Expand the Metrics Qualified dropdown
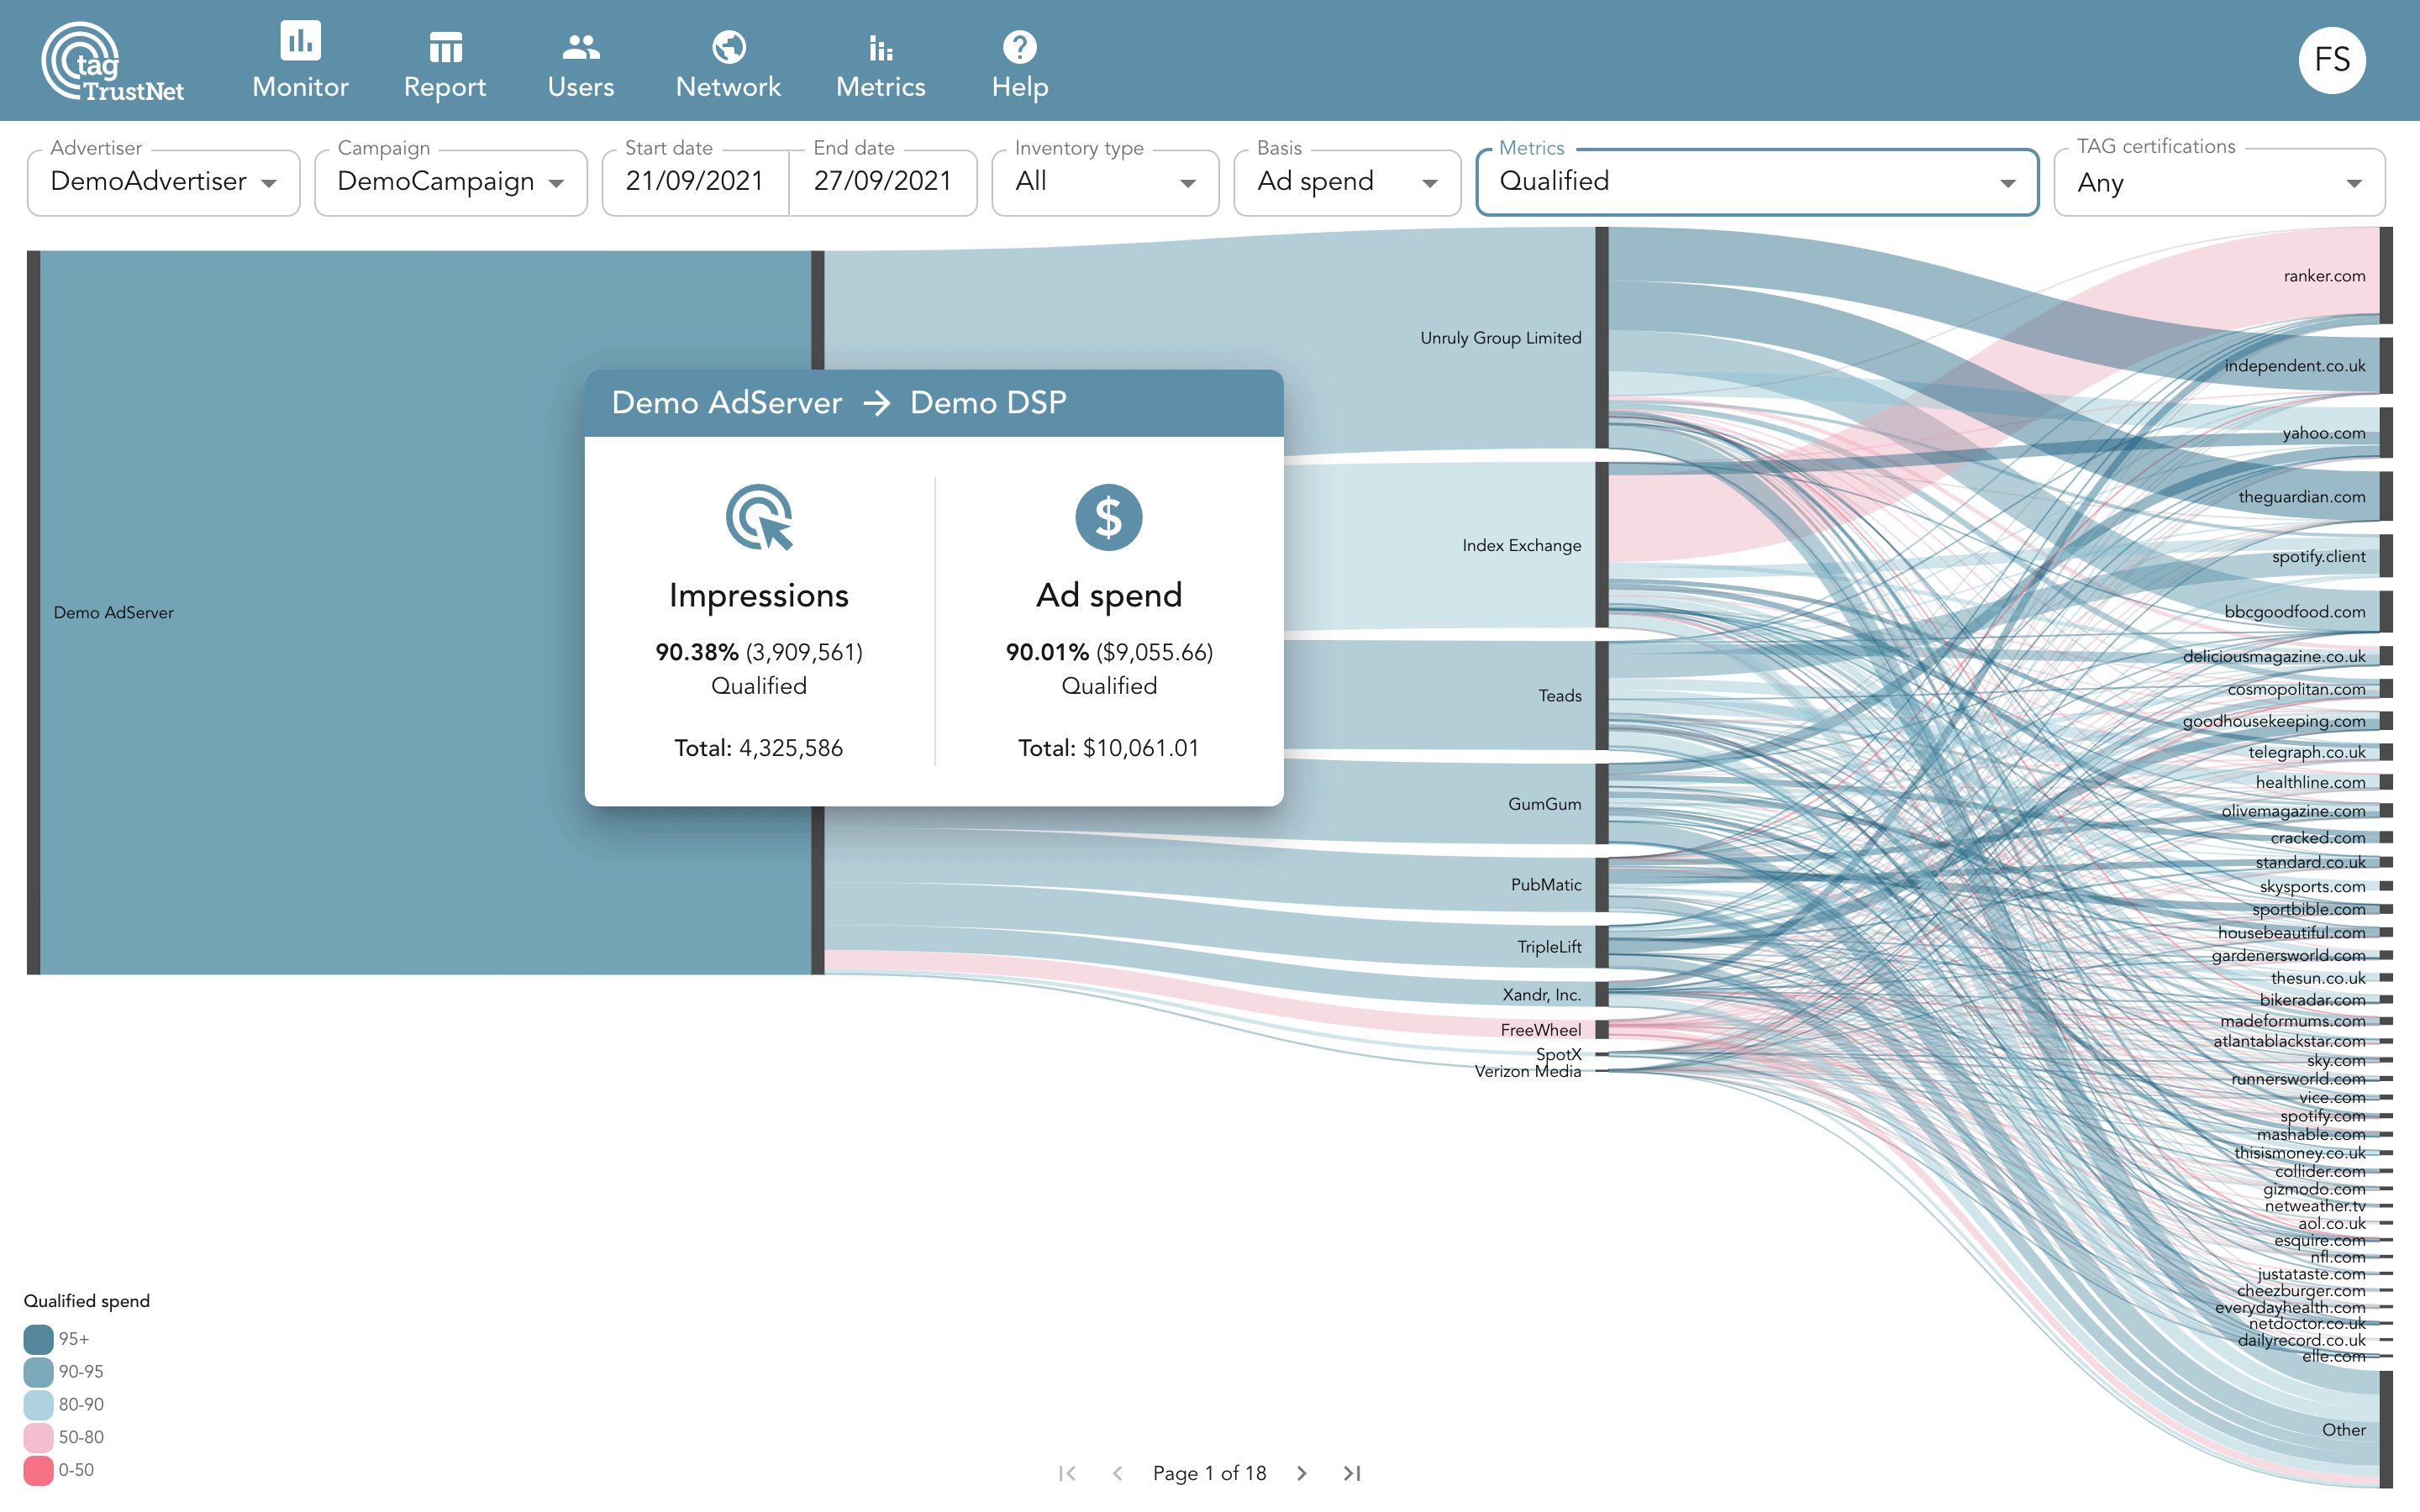This screenshot has height=1512, width=2420. (x=1757, y=182)
